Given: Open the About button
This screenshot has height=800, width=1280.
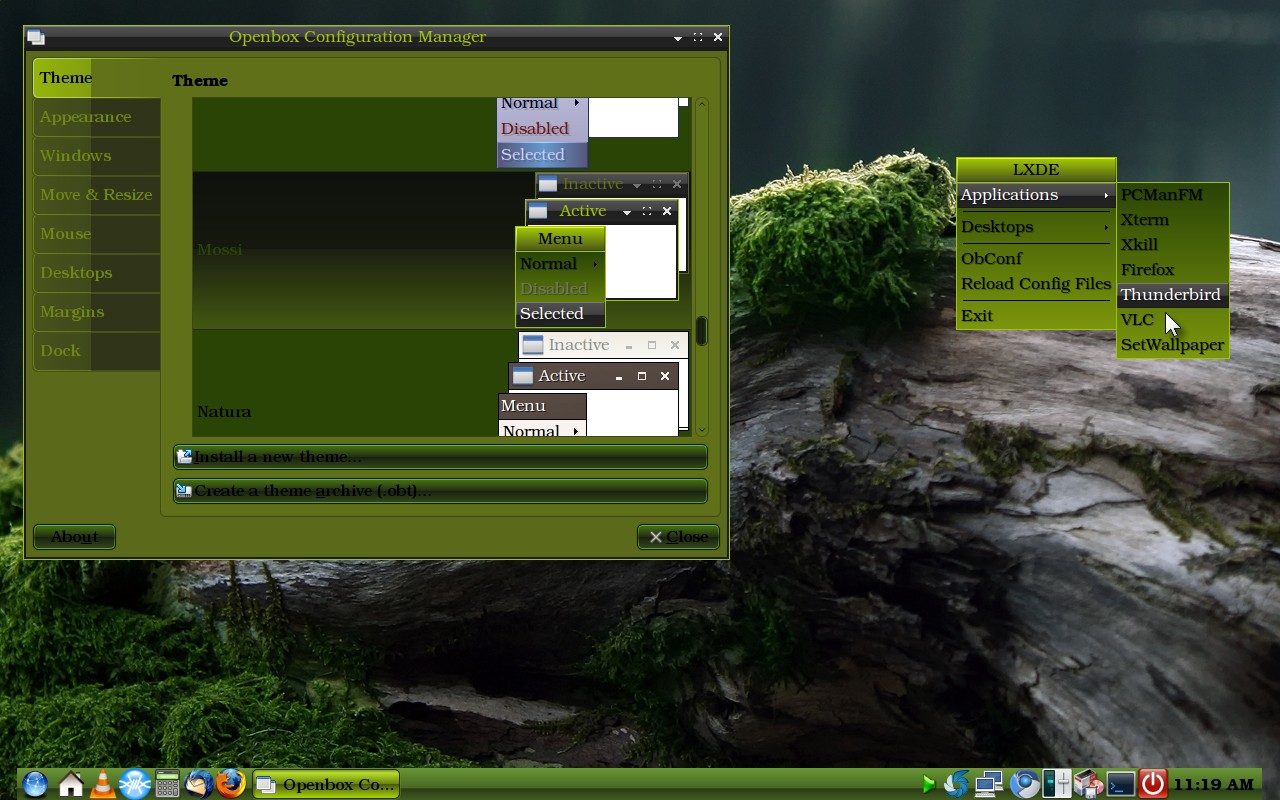Looking at the screenshot, I should pyautogui.click(x=74, y=537).
